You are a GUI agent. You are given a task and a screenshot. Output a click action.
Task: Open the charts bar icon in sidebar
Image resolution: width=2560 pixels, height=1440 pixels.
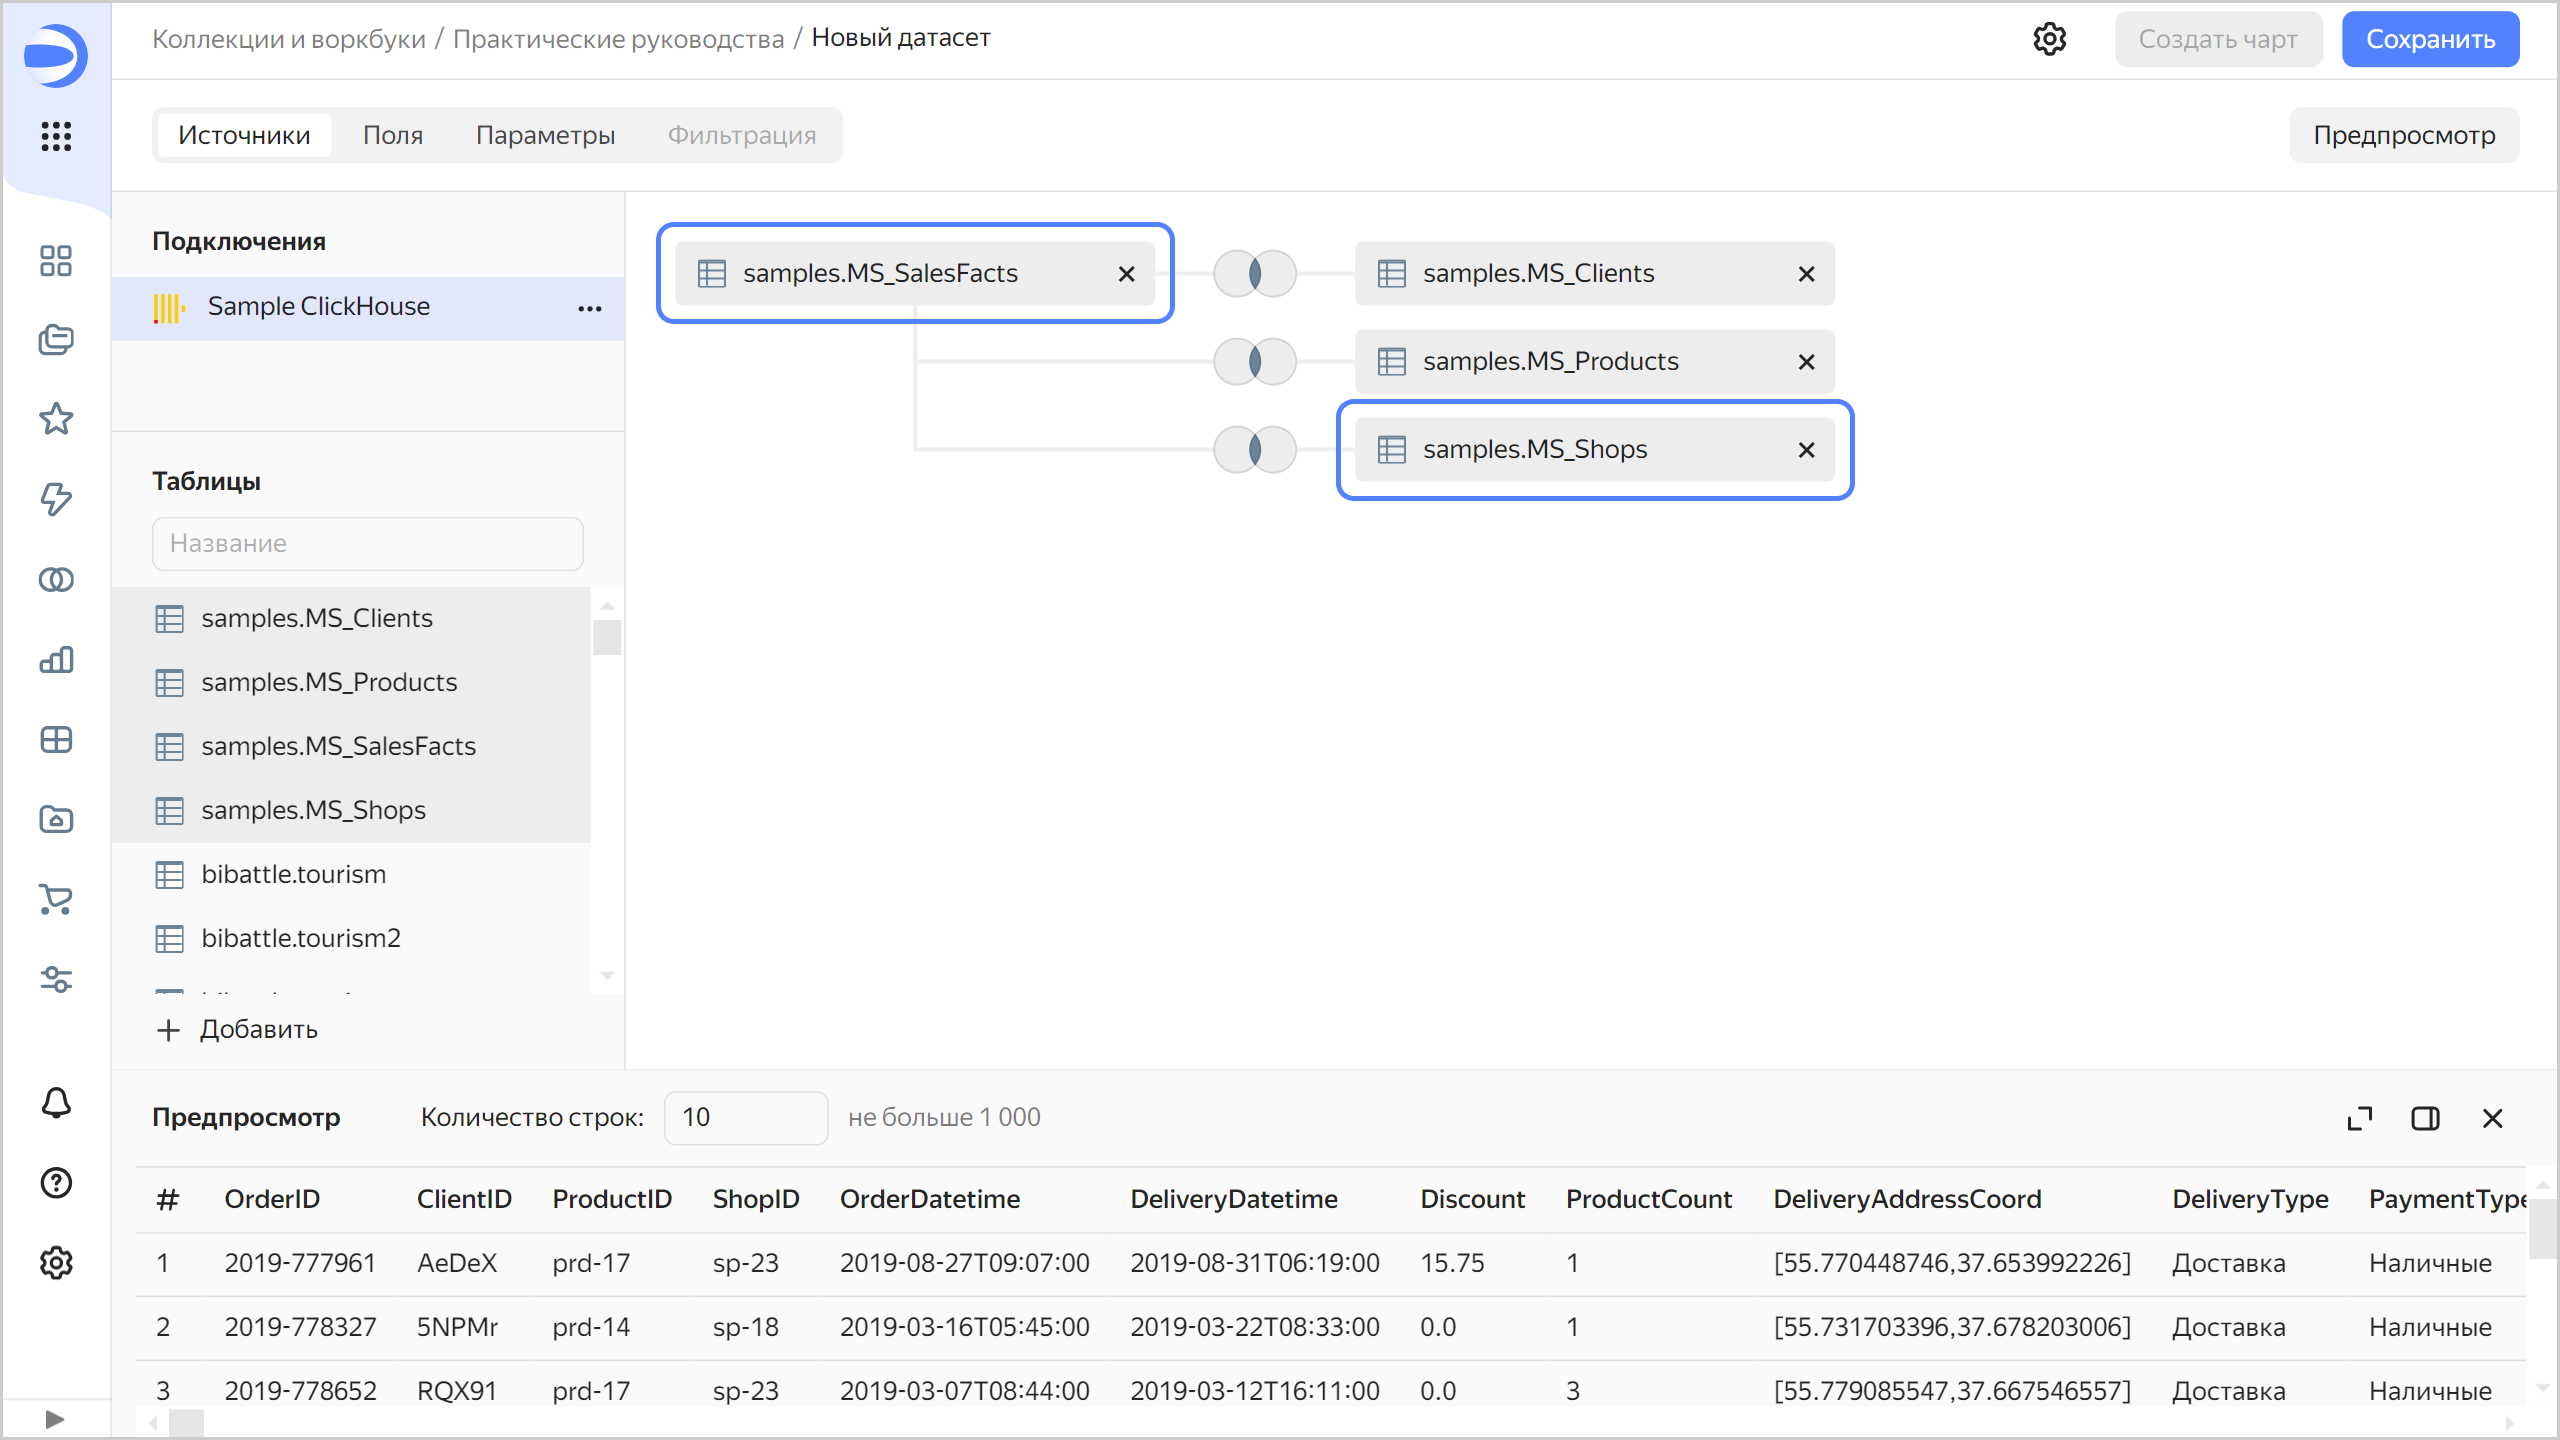[56, 660]
